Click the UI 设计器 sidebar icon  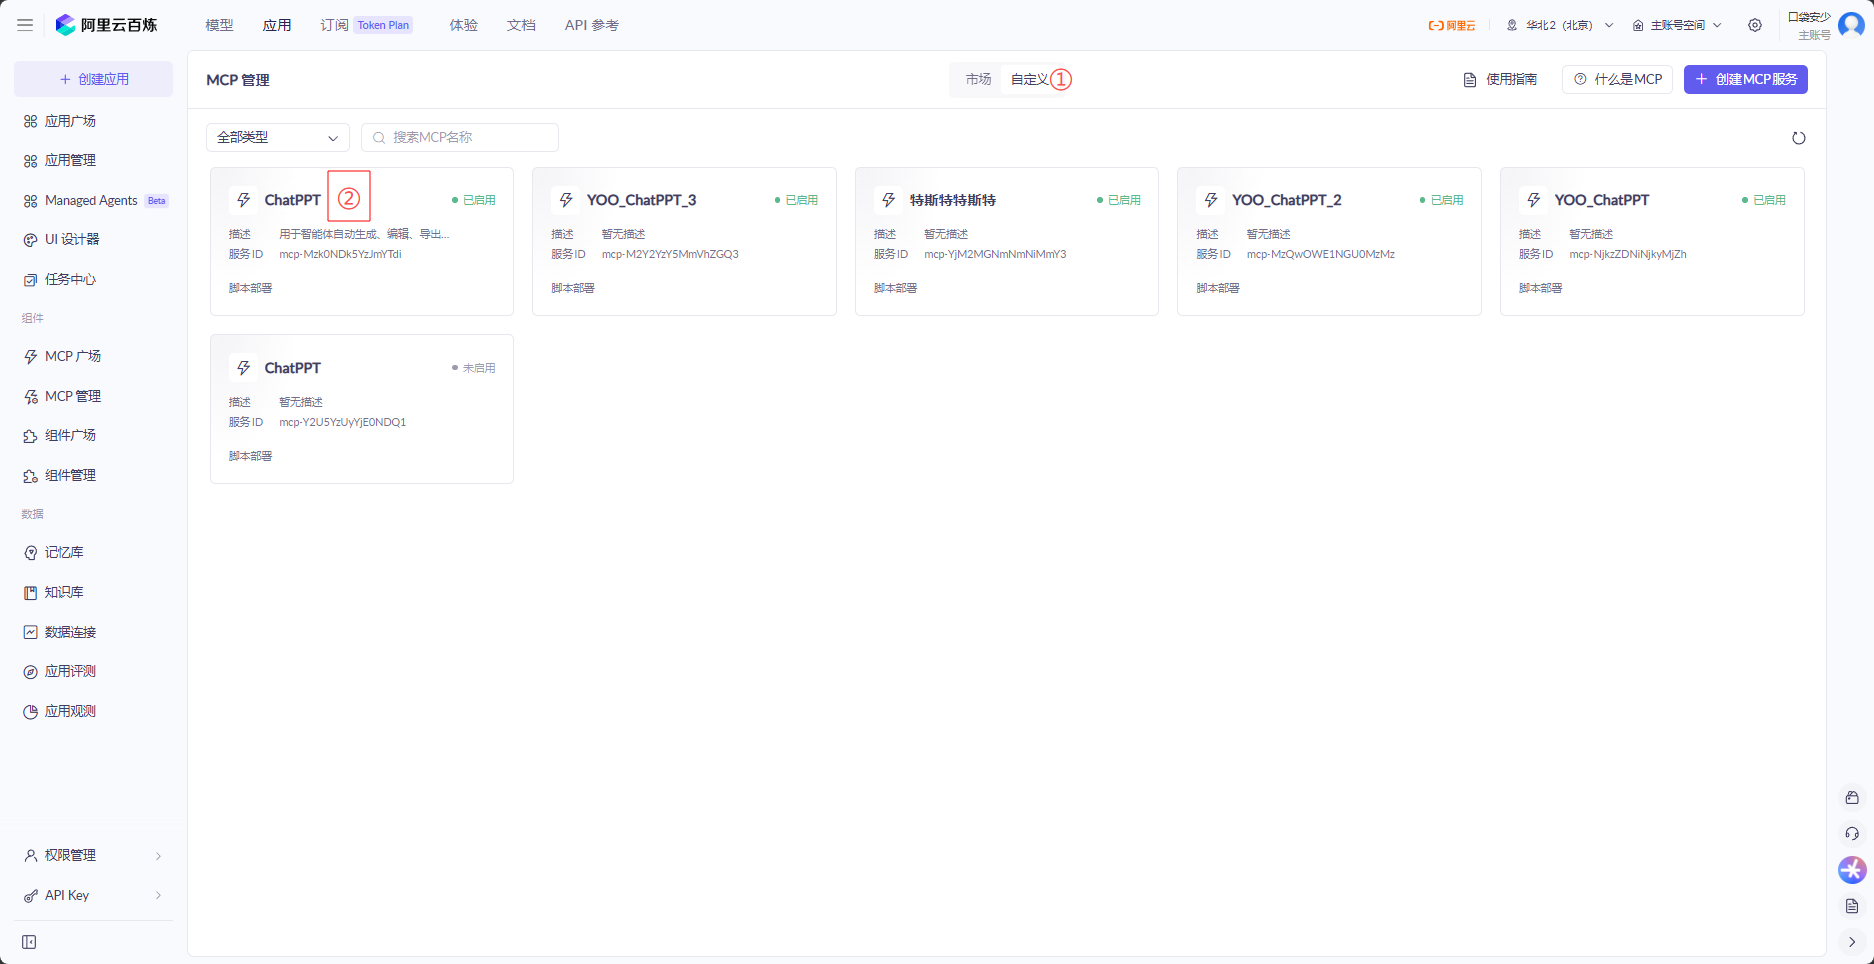30,240
